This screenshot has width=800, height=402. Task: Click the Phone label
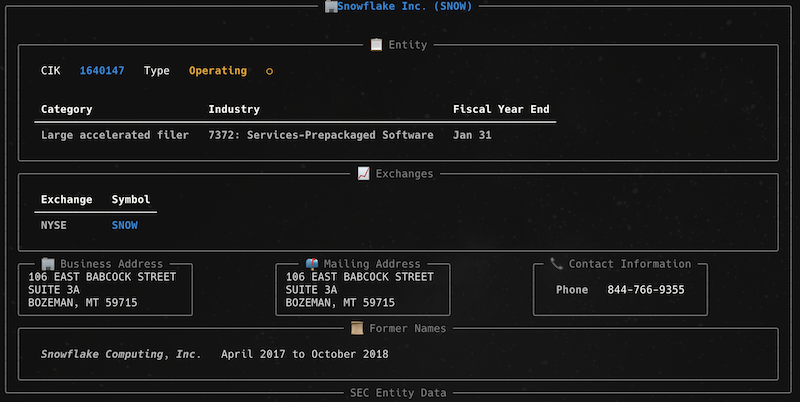(x=572, y=290)
